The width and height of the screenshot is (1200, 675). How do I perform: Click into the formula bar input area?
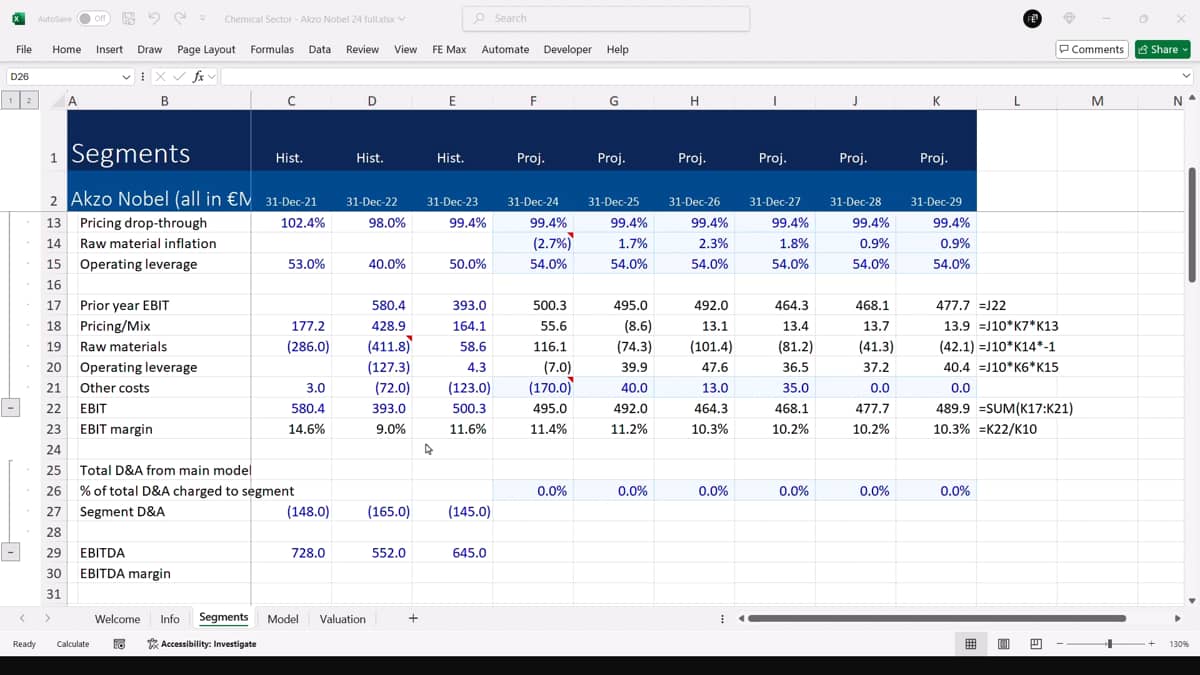pos(698,76)
